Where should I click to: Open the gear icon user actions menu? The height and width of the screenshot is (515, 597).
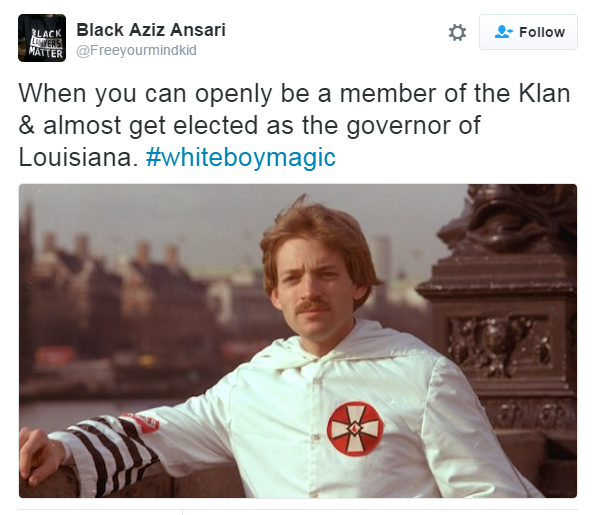click(457, 32)
